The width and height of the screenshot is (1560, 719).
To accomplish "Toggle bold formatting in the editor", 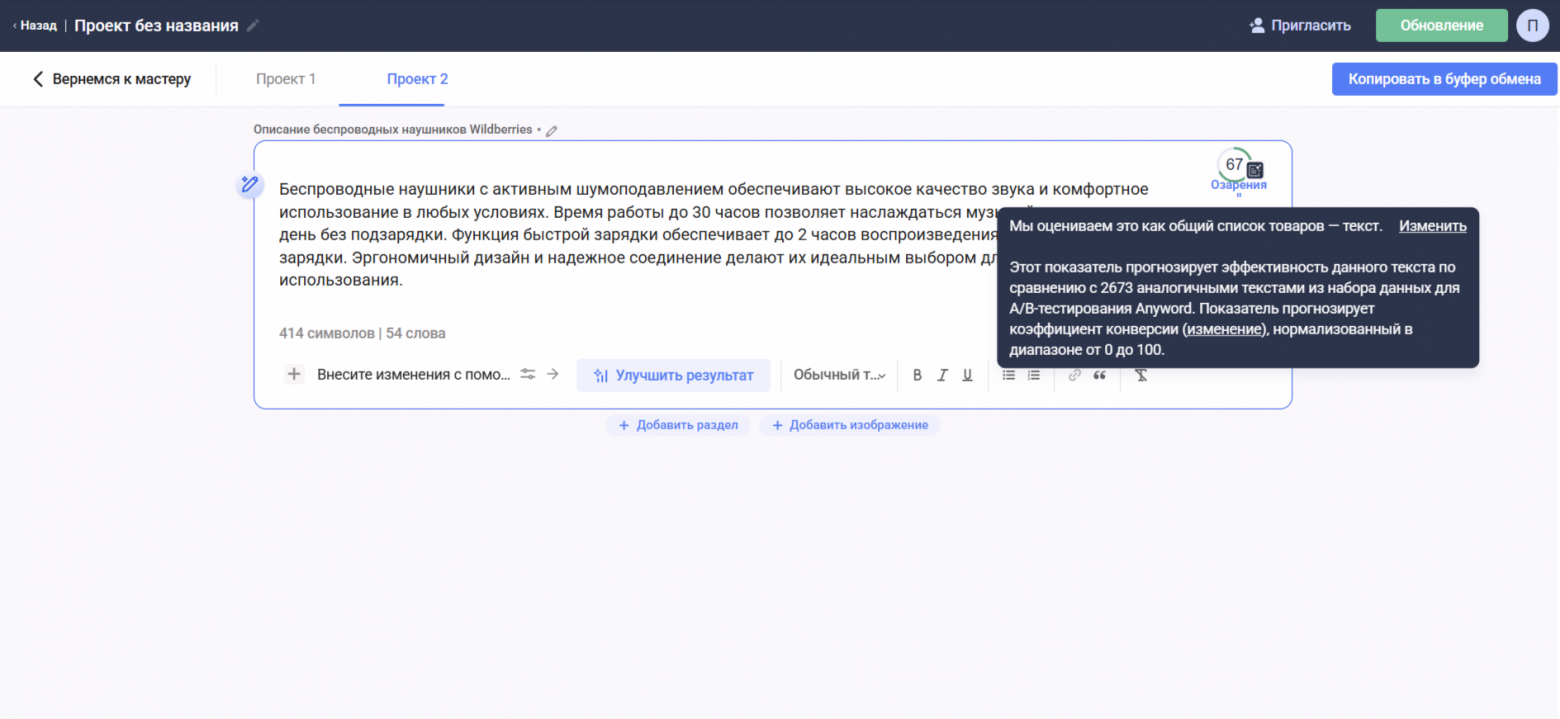I will coord(917,374).
